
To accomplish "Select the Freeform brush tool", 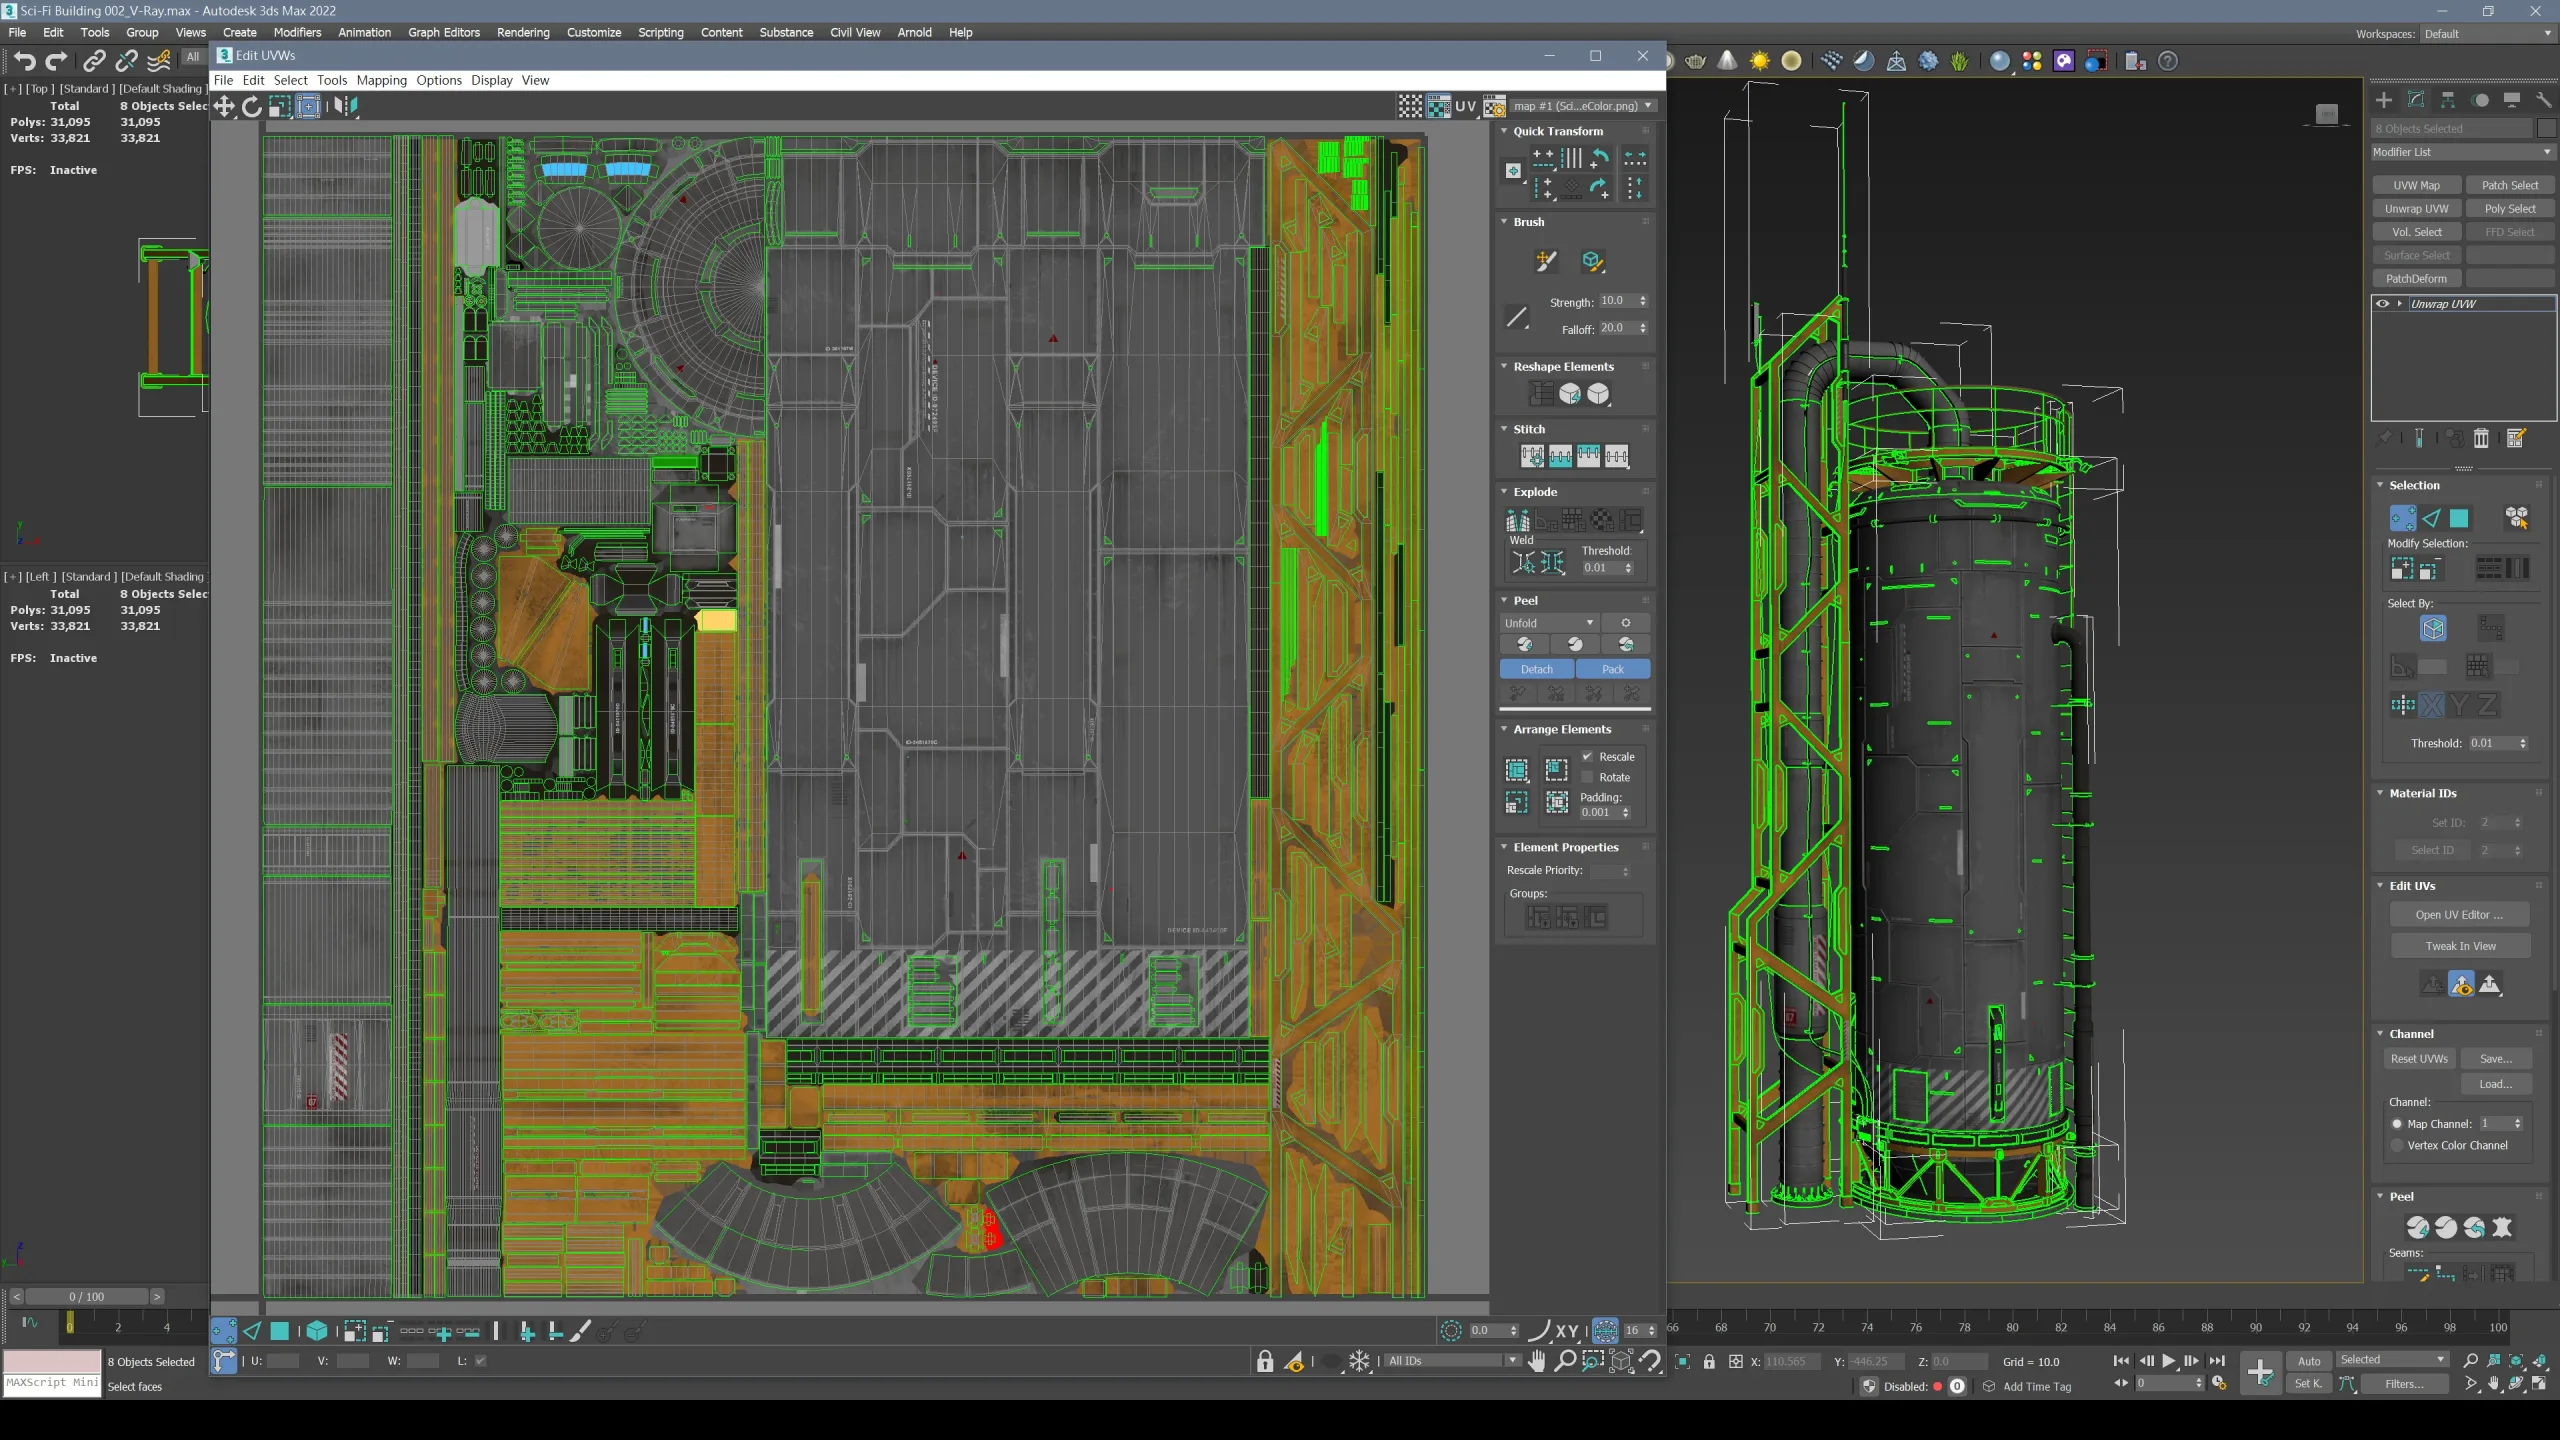I will [x=1545, y=258].
